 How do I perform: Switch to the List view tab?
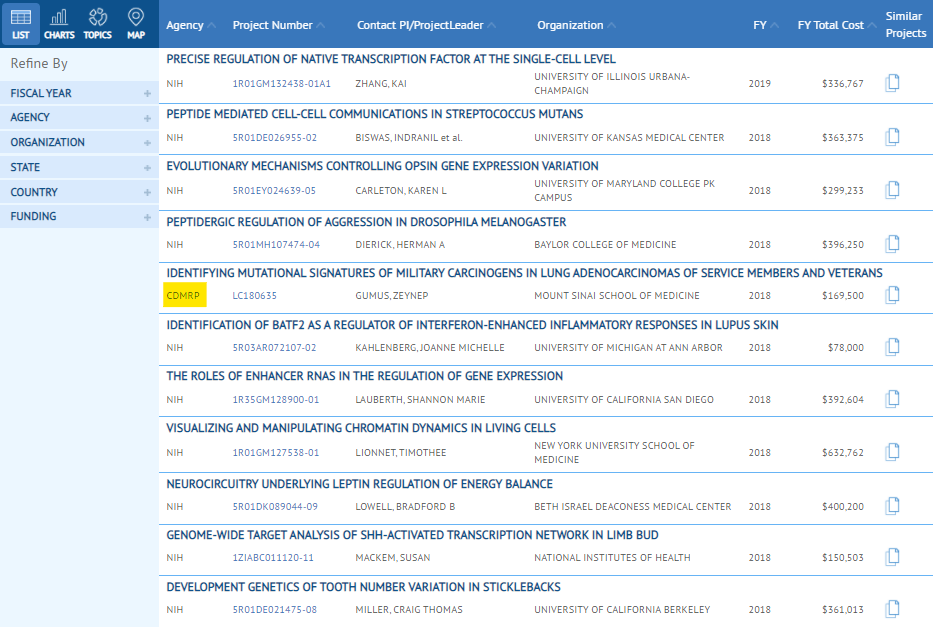[21, 24]
